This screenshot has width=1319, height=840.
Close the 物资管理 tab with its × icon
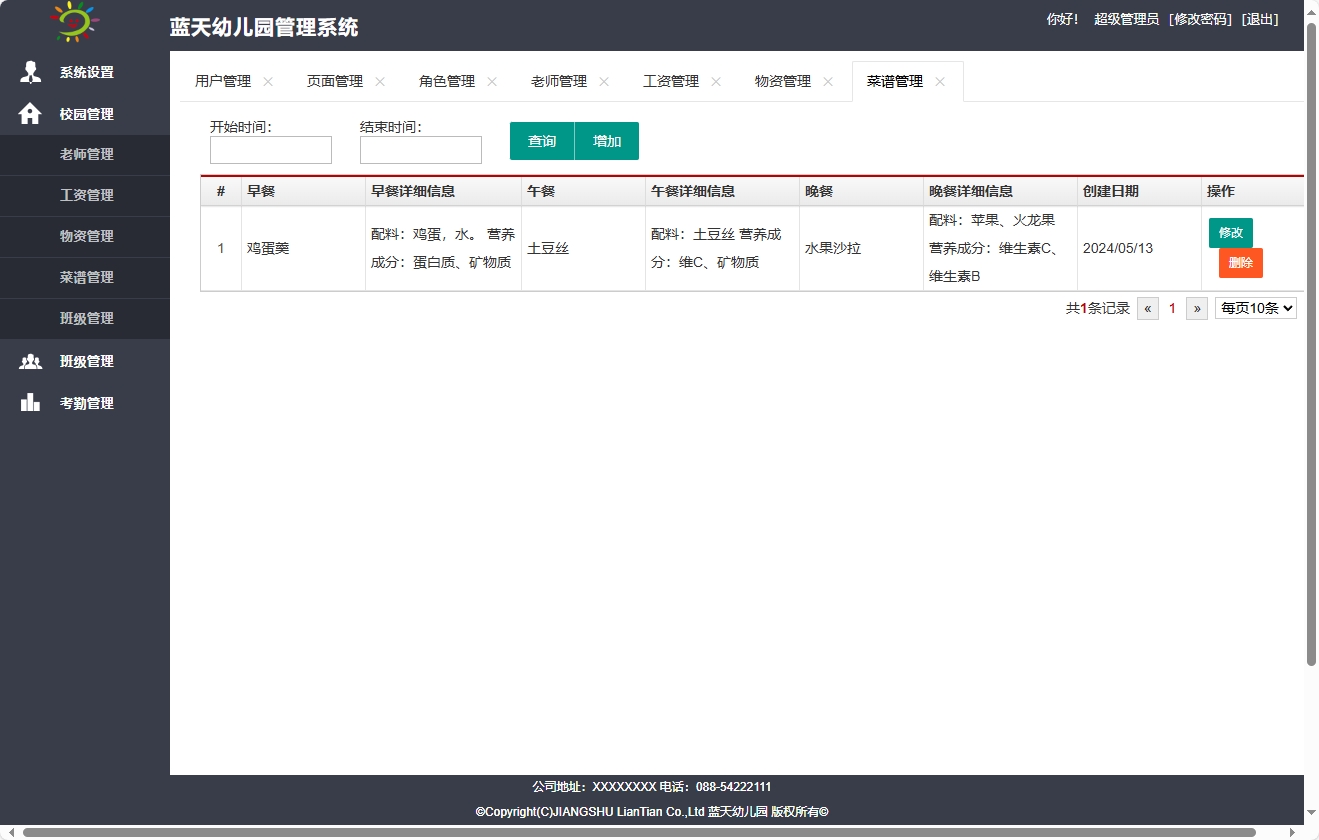click(x=827, y=81)
